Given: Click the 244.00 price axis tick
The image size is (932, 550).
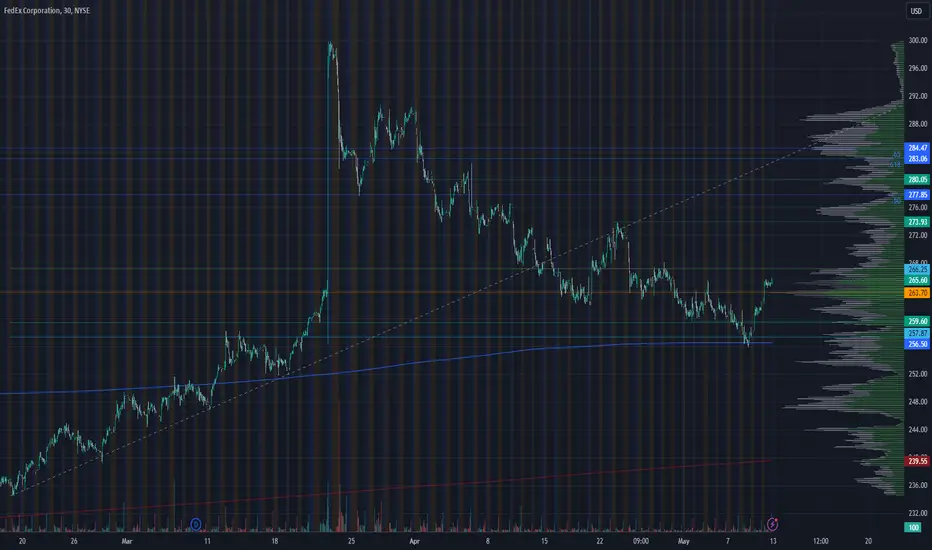Looking at the screenshot, I should pyautogui.click(x=918, y=429).
